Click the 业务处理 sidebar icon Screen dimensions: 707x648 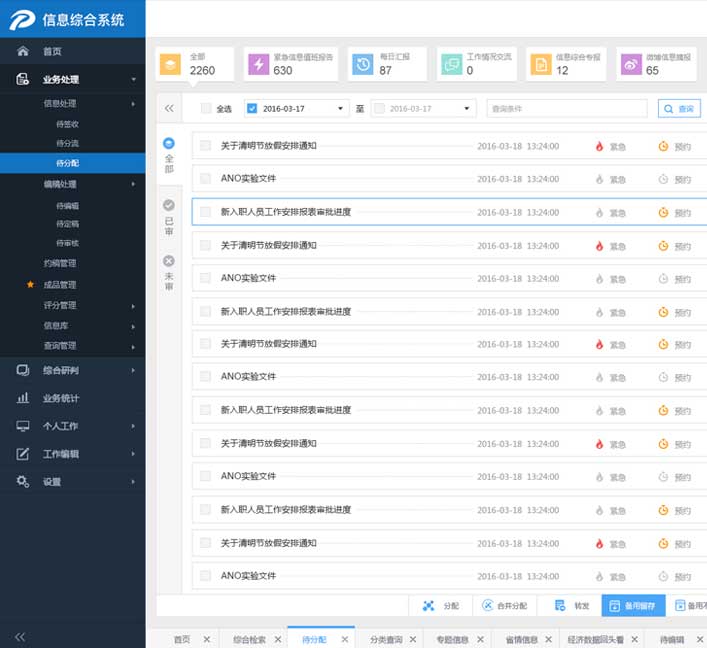pyautogui.click(x=23, y=79)
